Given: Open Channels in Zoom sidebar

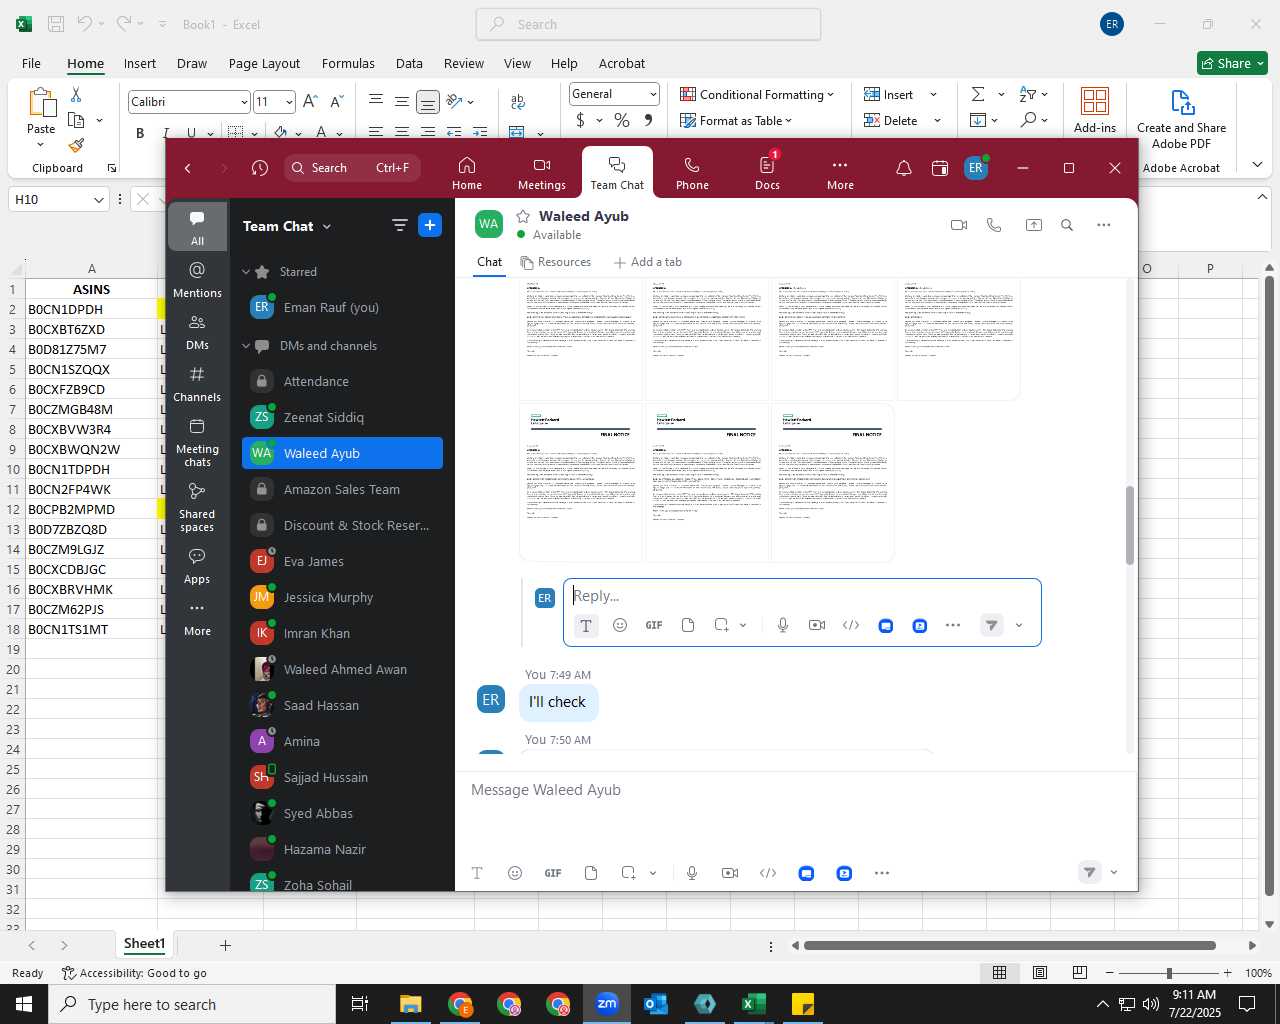Looking at the screenshot, I should pos(197,384).
